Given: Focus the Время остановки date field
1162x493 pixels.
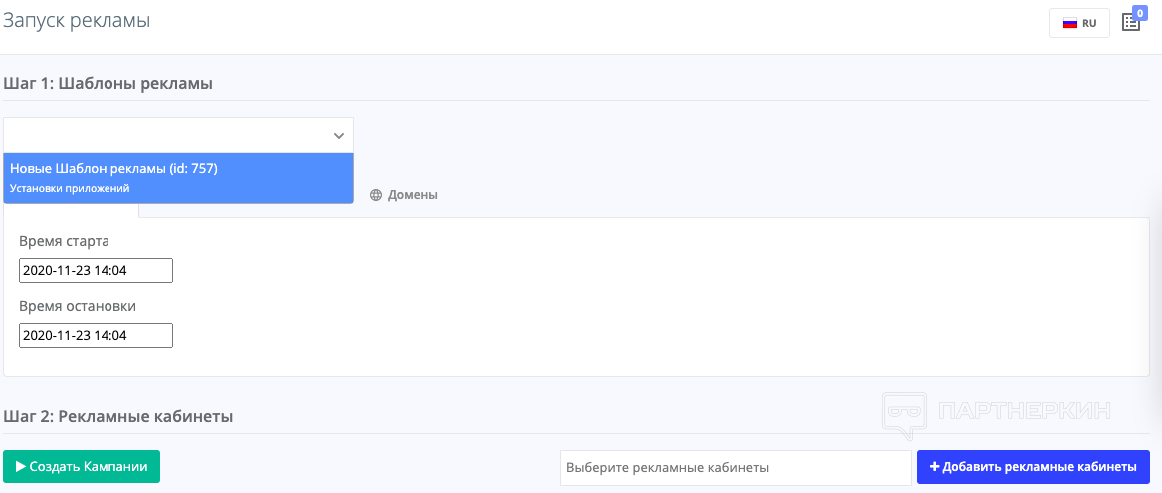Looking at the screenshot, I should pos(96,335).
